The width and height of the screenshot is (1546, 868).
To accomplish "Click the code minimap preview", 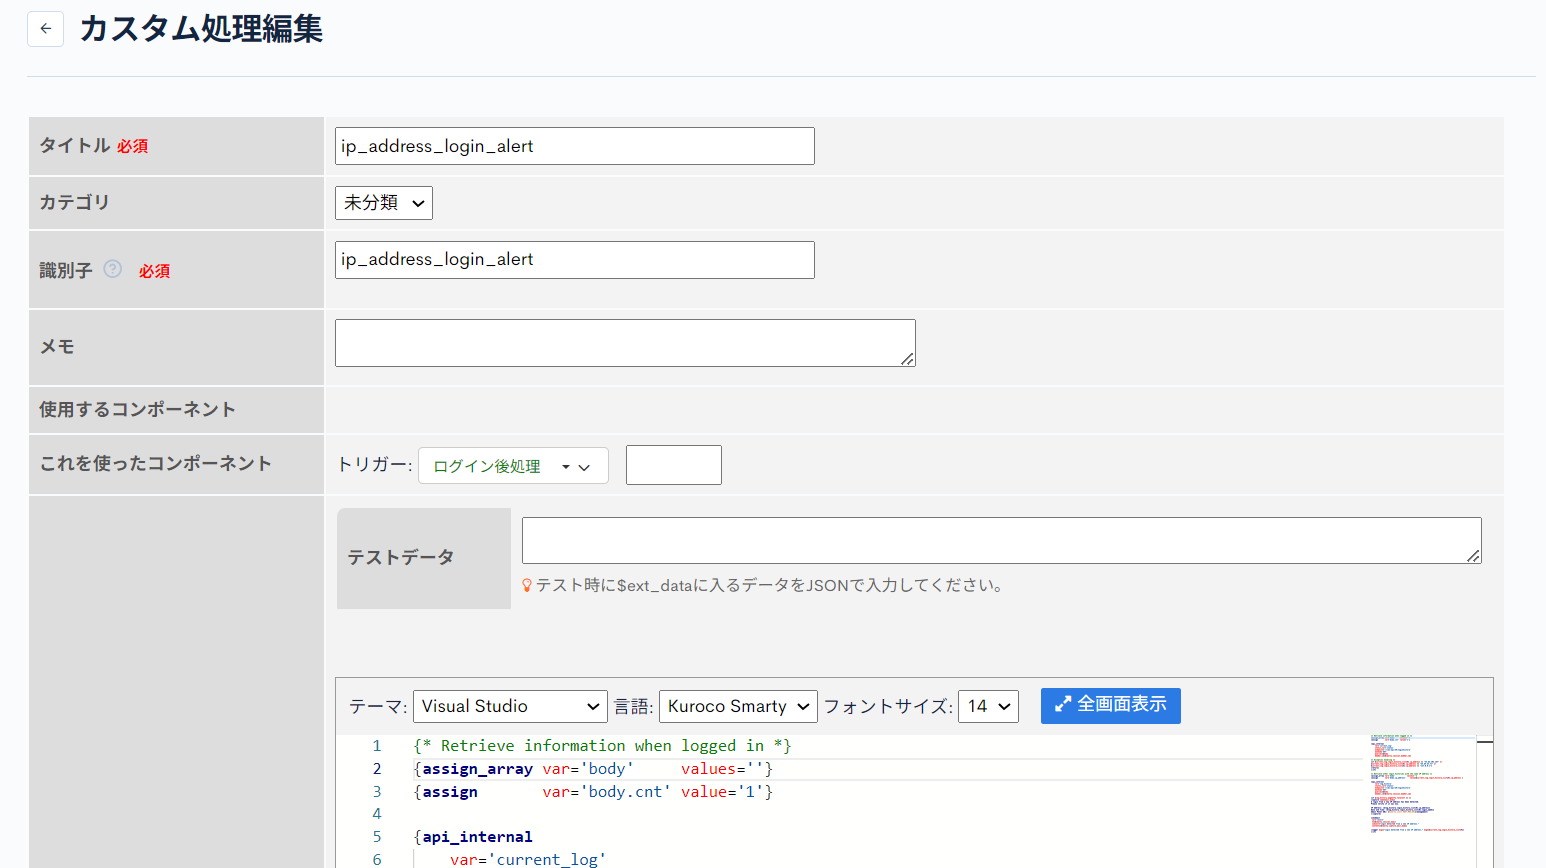I will click(1422, 784).
